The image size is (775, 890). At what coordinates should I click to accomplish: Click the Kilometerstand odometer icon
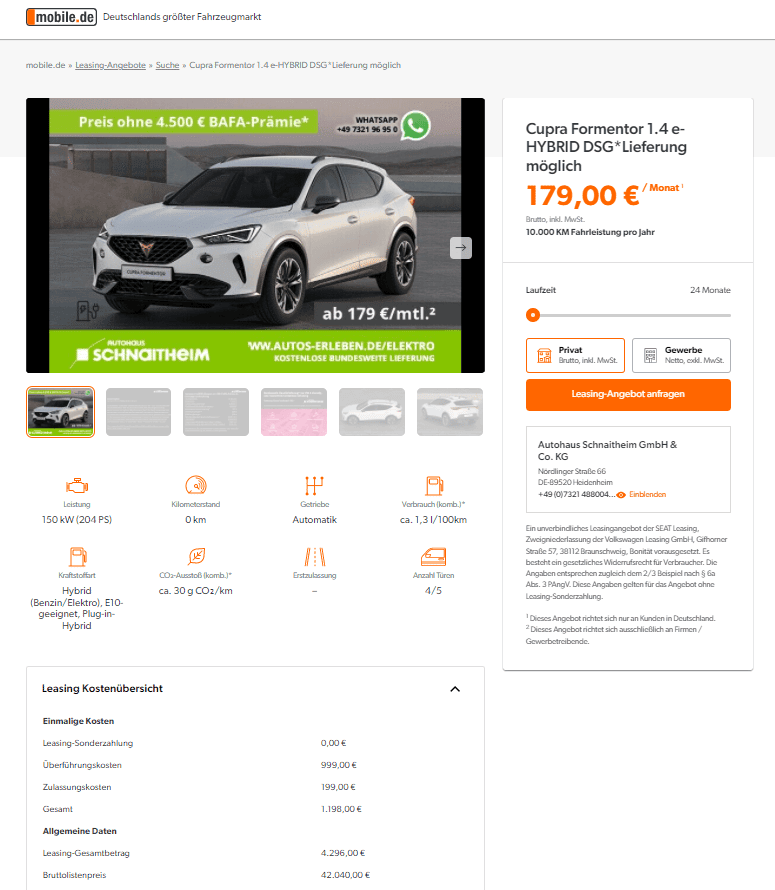196,485
